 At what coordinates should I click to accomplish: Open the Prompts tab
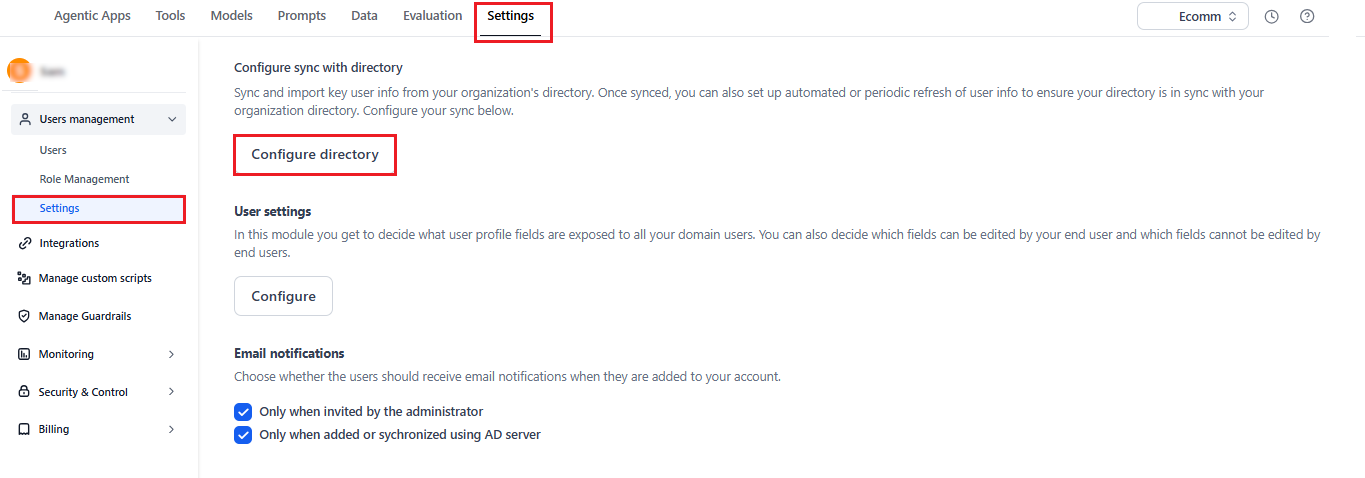[302, 16]
